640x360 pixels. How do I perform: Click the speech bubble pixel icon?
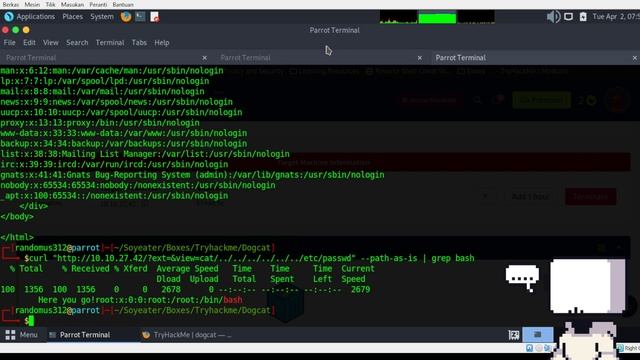click(x=522, y=278)
